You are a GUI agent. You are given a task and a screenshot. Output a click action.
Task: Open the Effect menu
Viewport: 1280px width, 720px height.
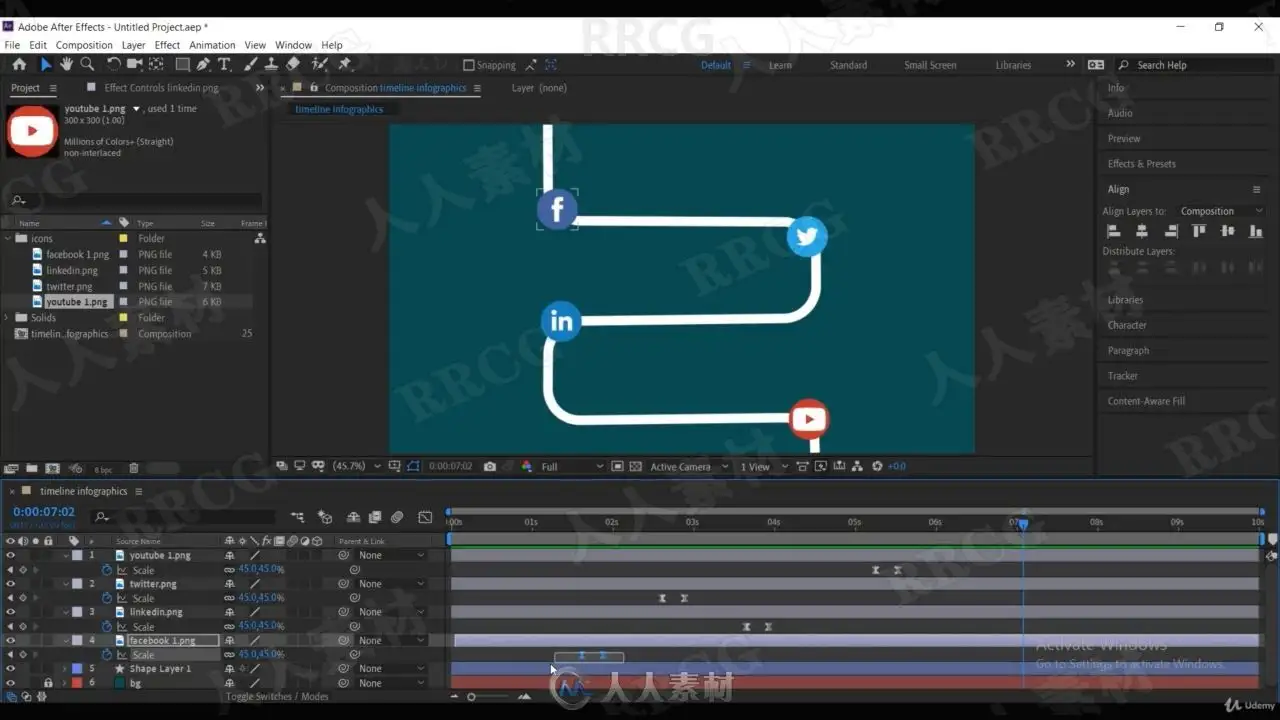coord(167,45)
